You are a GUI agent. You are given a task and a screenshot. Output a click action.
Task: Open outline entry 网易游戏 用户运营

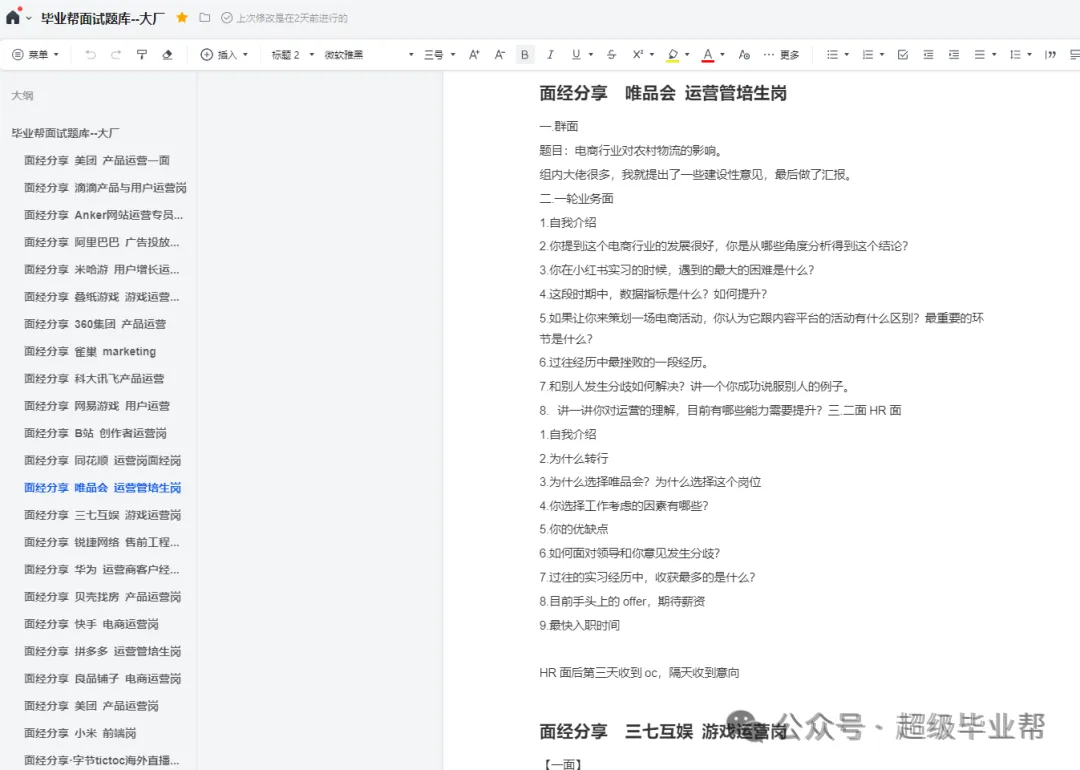(x=97, y=406)
